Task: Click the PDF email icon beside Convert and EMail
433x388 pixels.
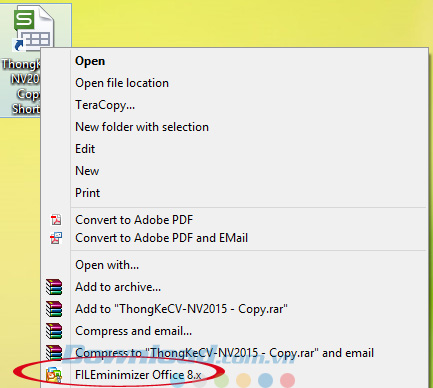Action: [56, 238]
